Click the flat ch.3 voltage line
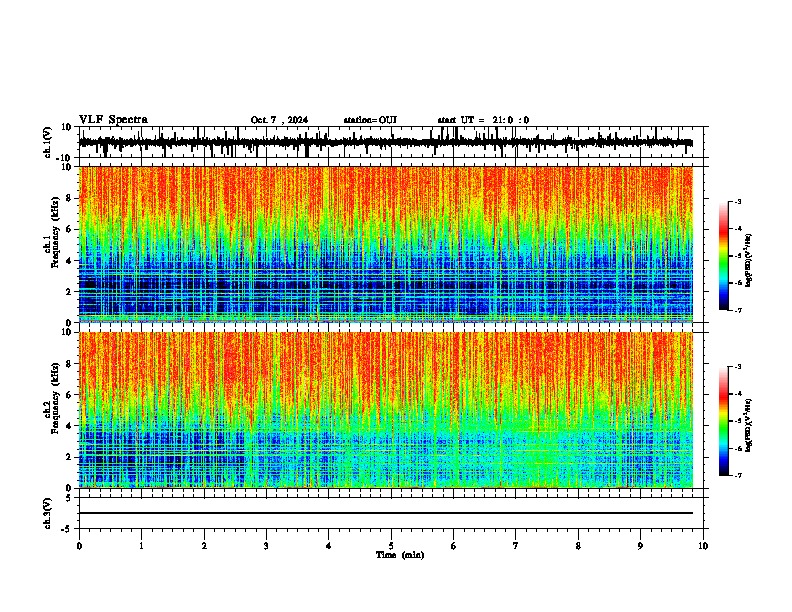 [x=385, y=513]
